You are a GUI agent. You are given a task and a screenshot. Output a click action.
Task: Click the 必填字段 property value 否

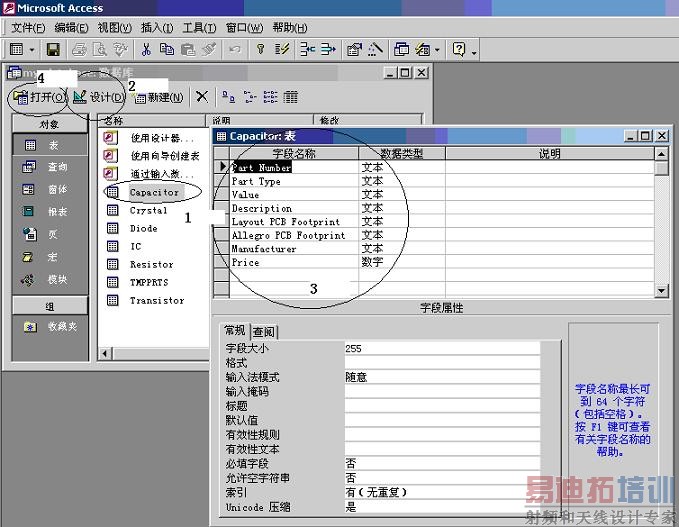click(442, 464)
